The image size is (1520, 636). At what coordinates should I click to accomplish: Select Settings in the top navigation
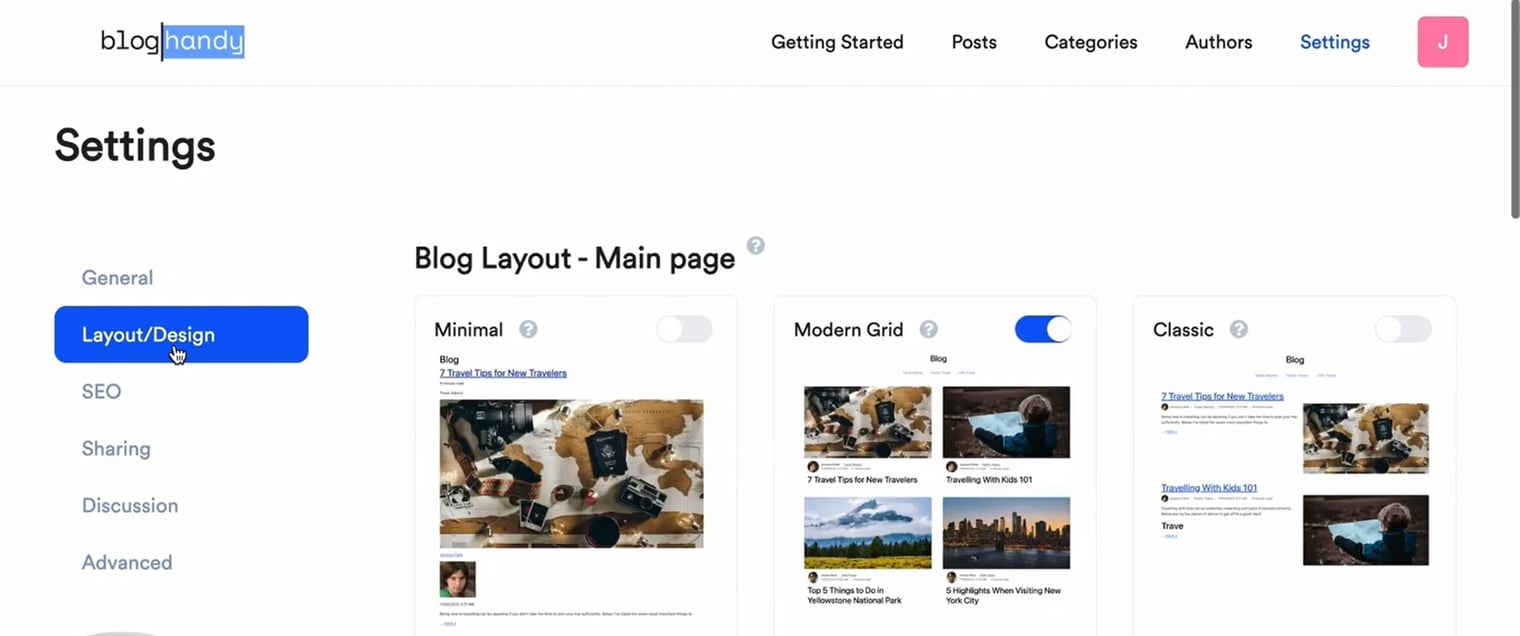(1335, 42)
